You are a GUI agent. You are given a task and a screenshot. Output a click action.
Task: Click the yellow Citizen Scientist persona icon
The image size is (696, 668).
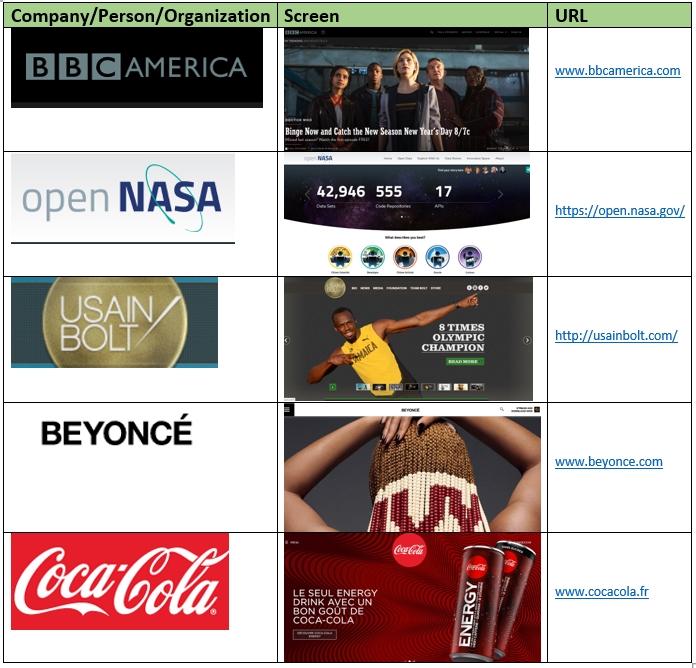340,257
